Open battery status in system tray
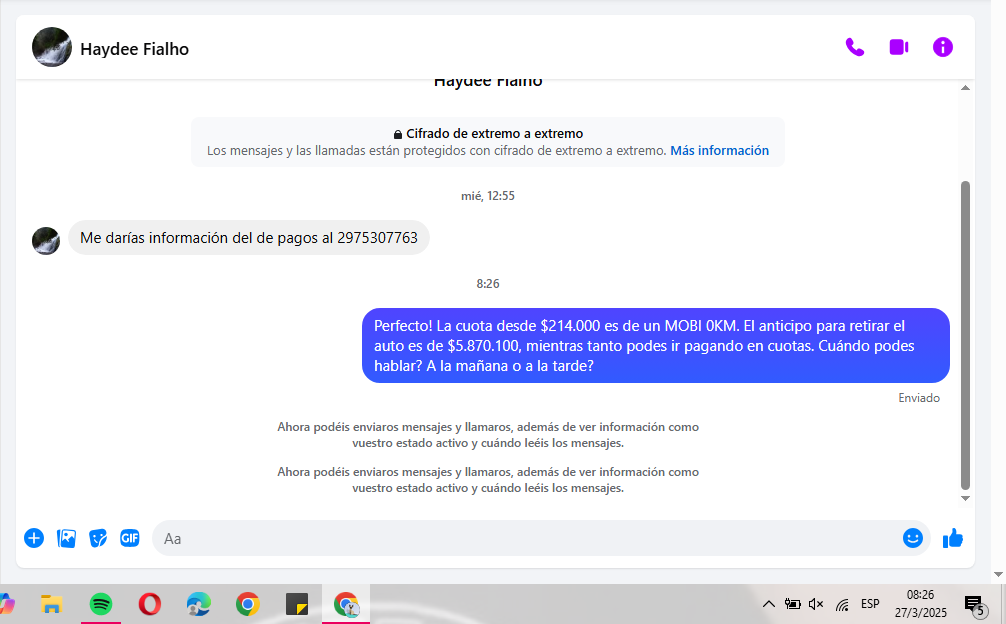1006x624 pixels. [792, 604]
